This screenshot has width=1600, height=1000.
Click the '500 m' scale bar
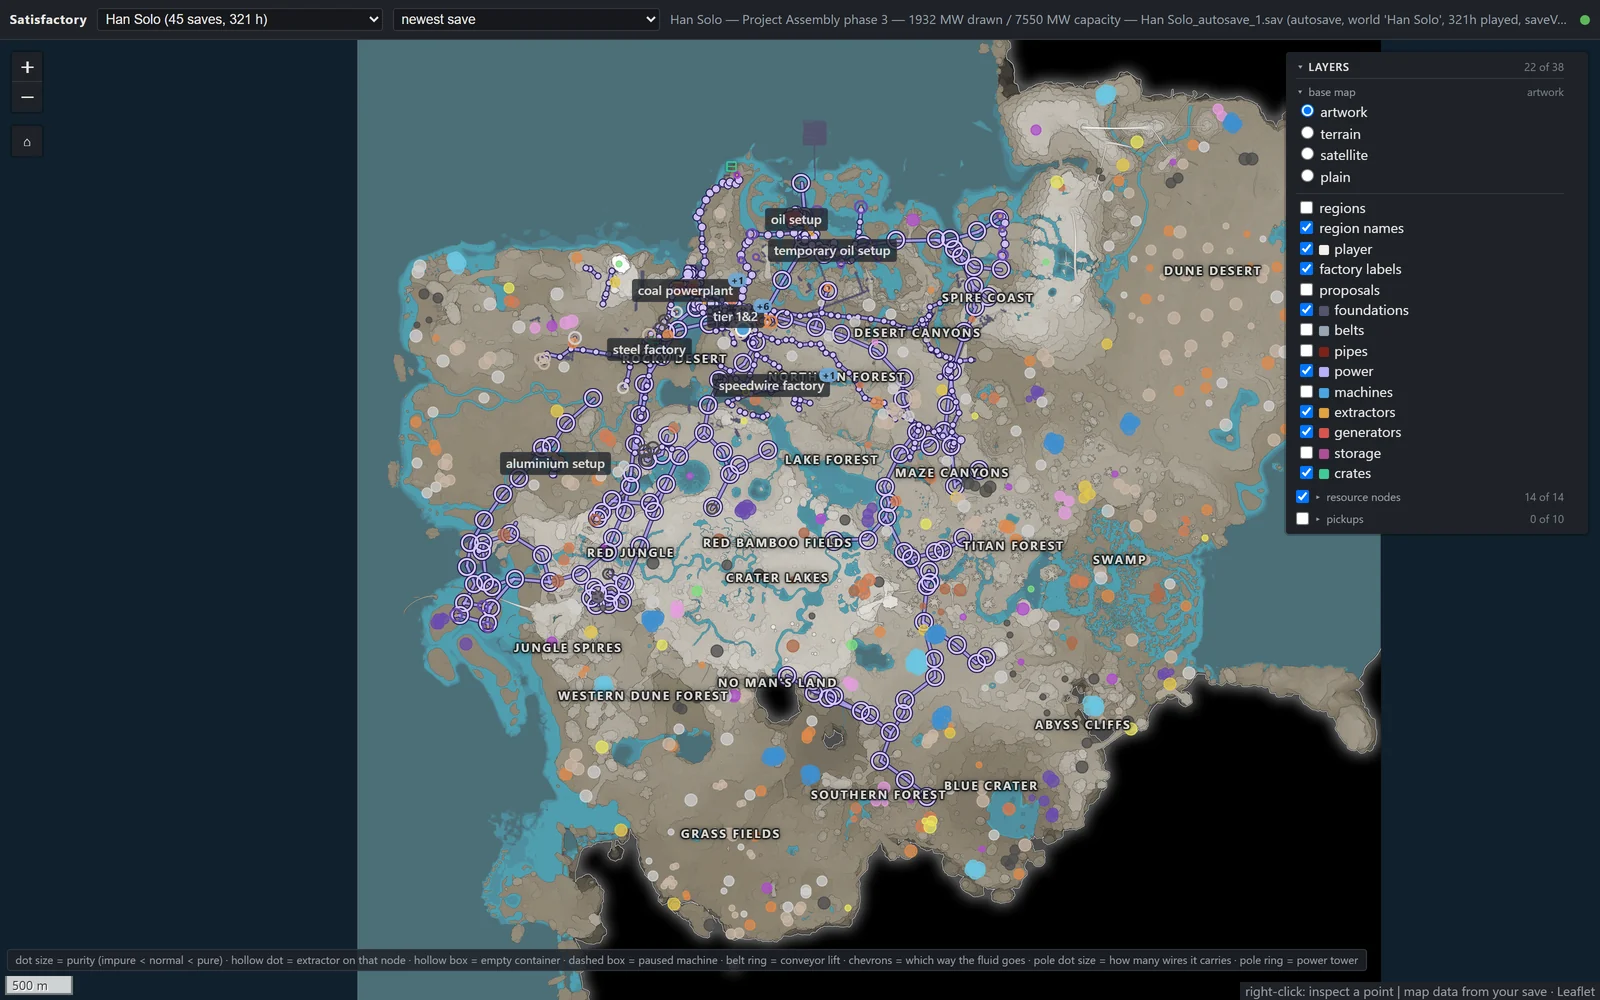pos(39,985)
